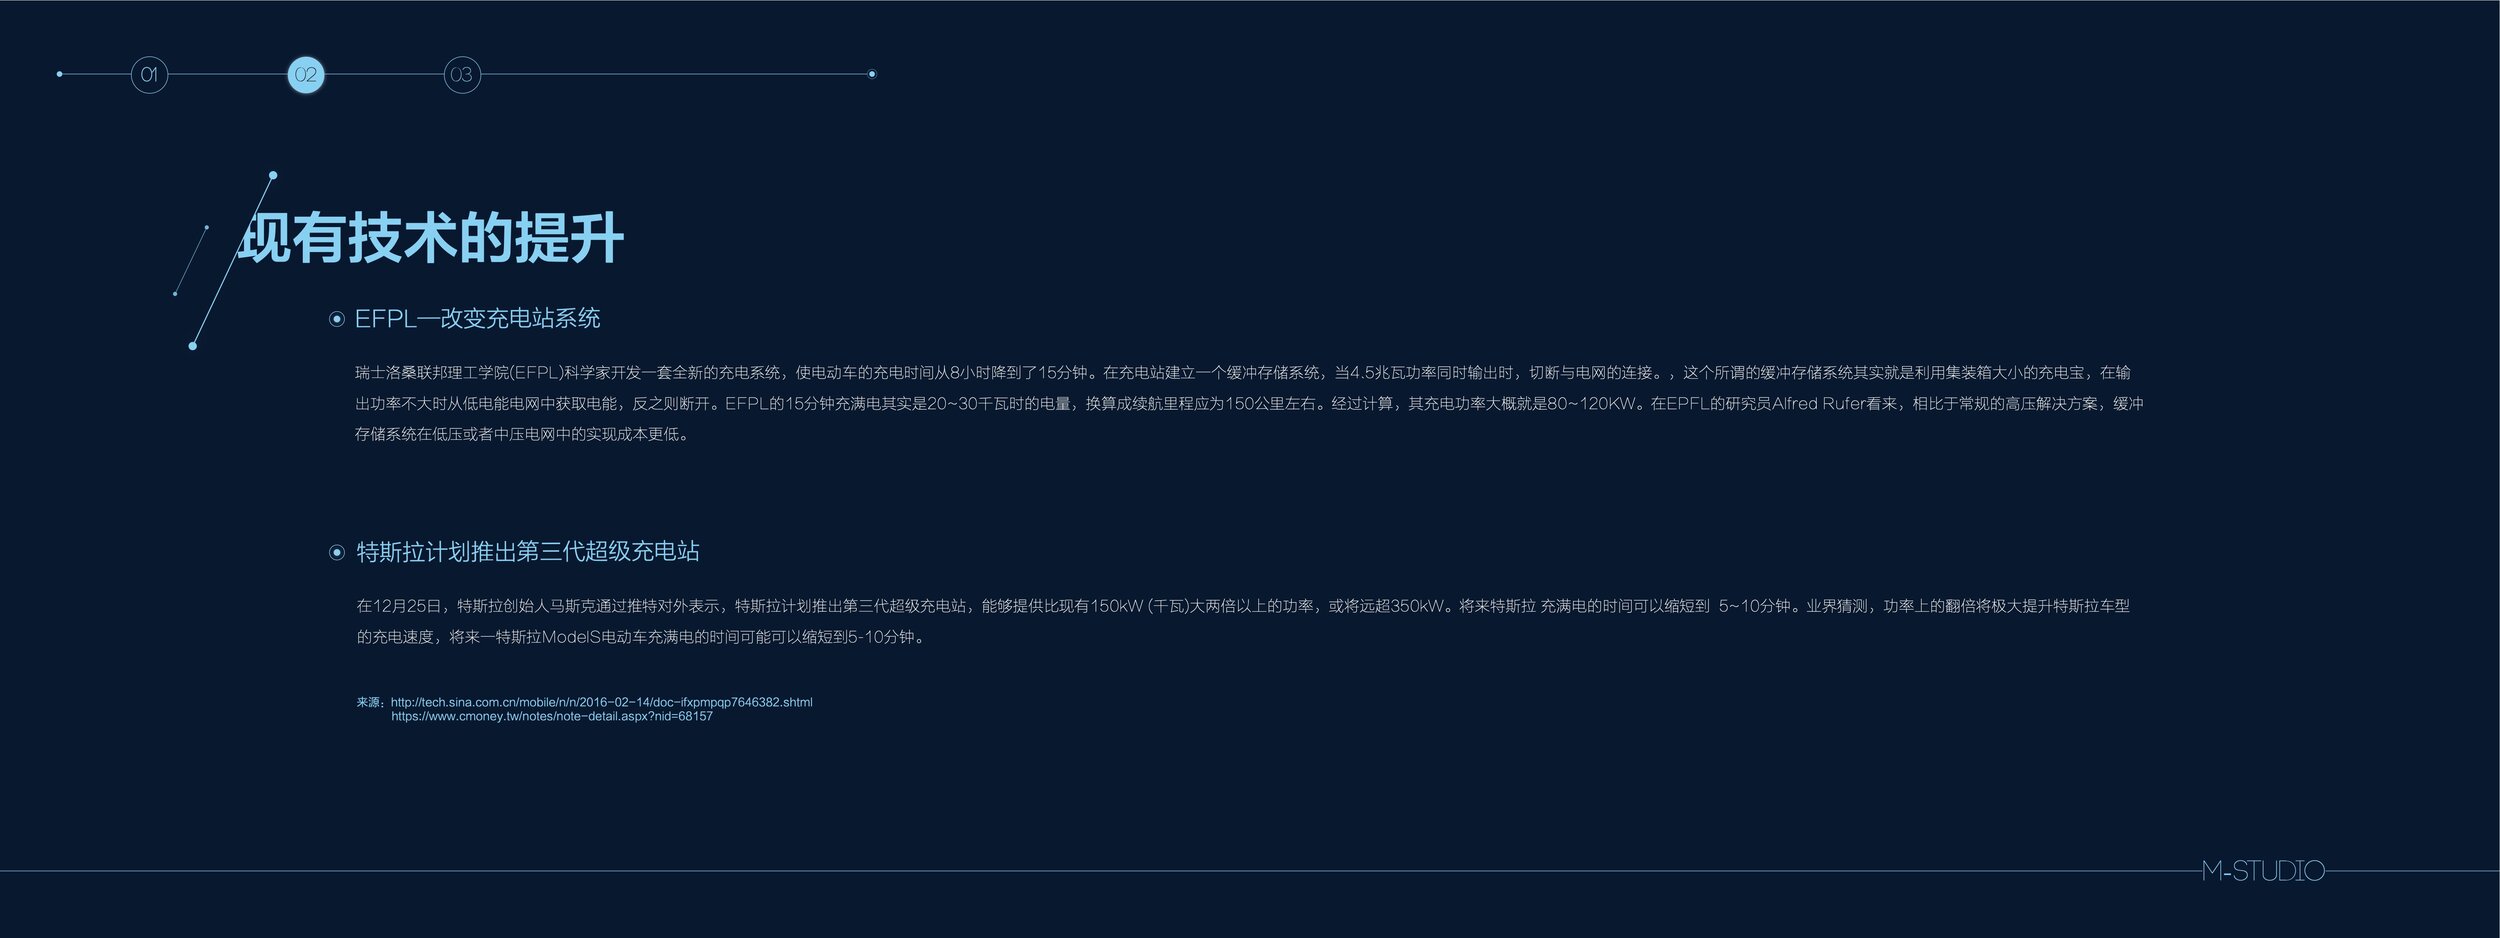Click the top dot of the long diagonal line
This screenshot has width=2500, height=938.
(273, 175)
